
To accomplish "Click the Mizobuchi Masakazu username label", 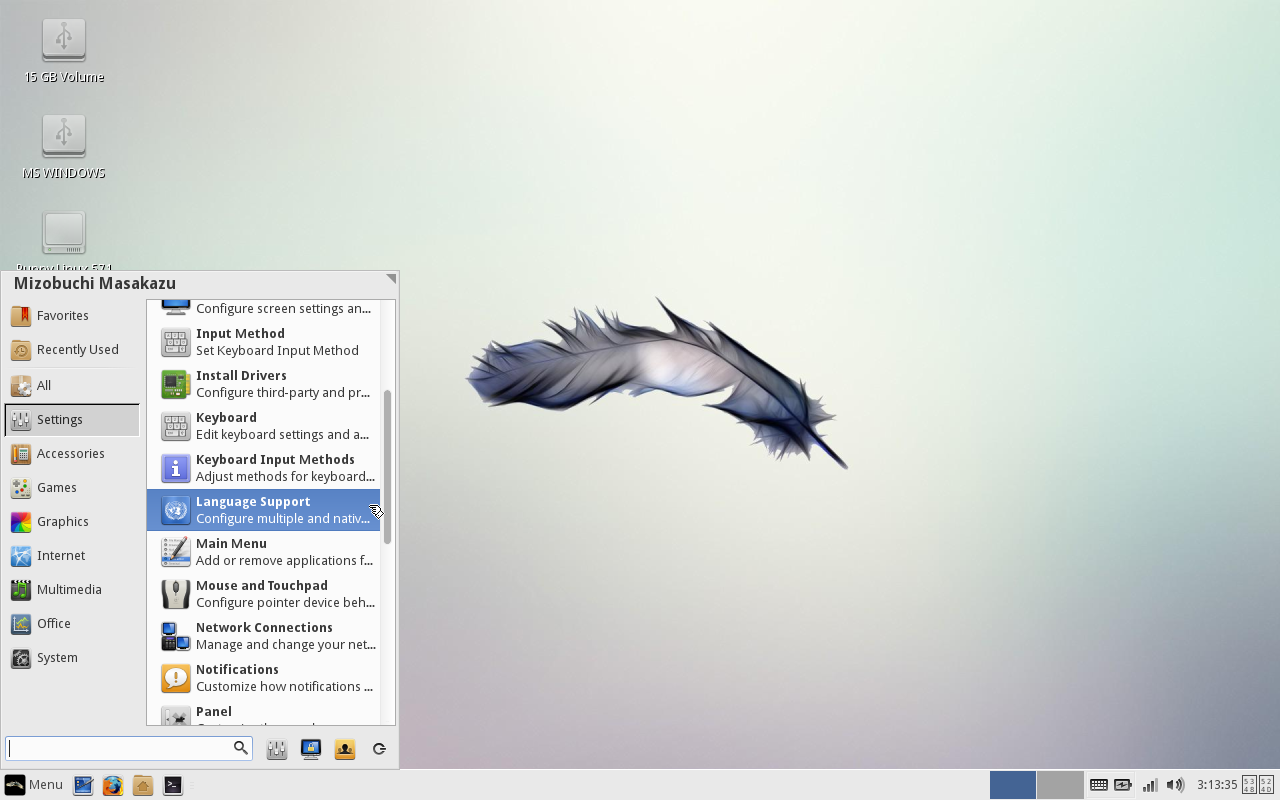I will 95,283.
